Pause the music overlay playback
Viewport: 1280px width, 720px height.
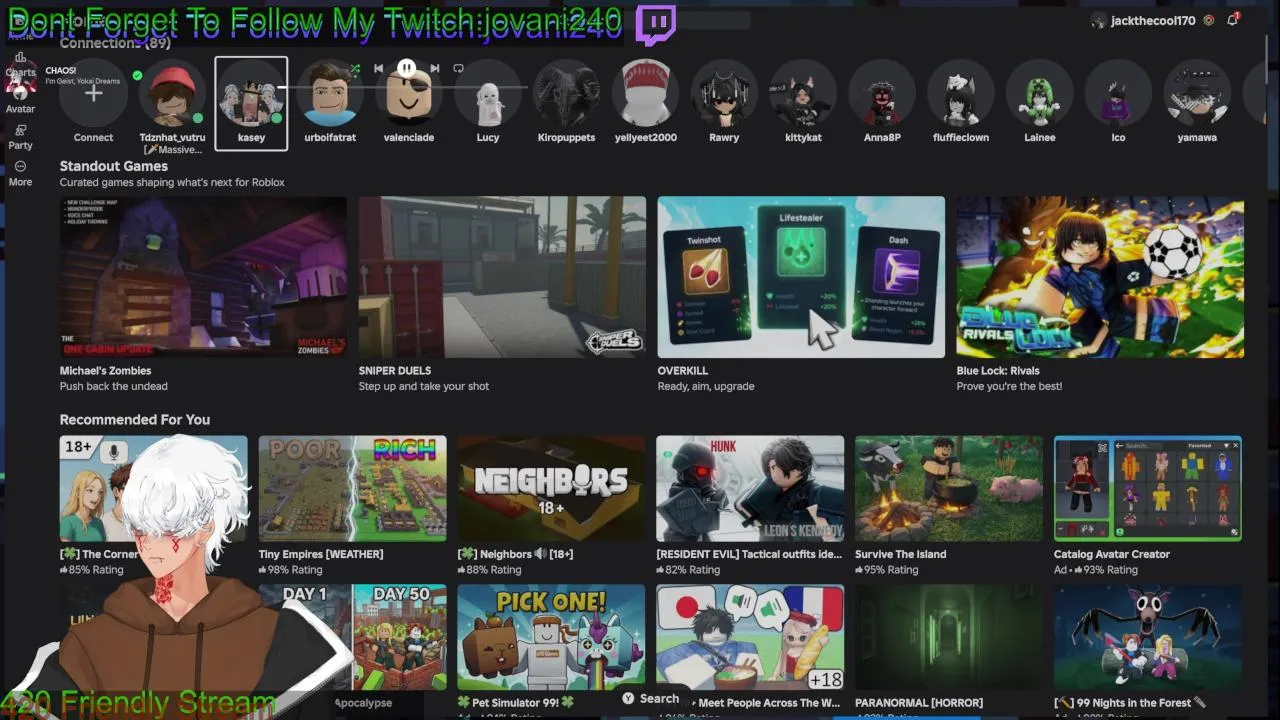406,68
